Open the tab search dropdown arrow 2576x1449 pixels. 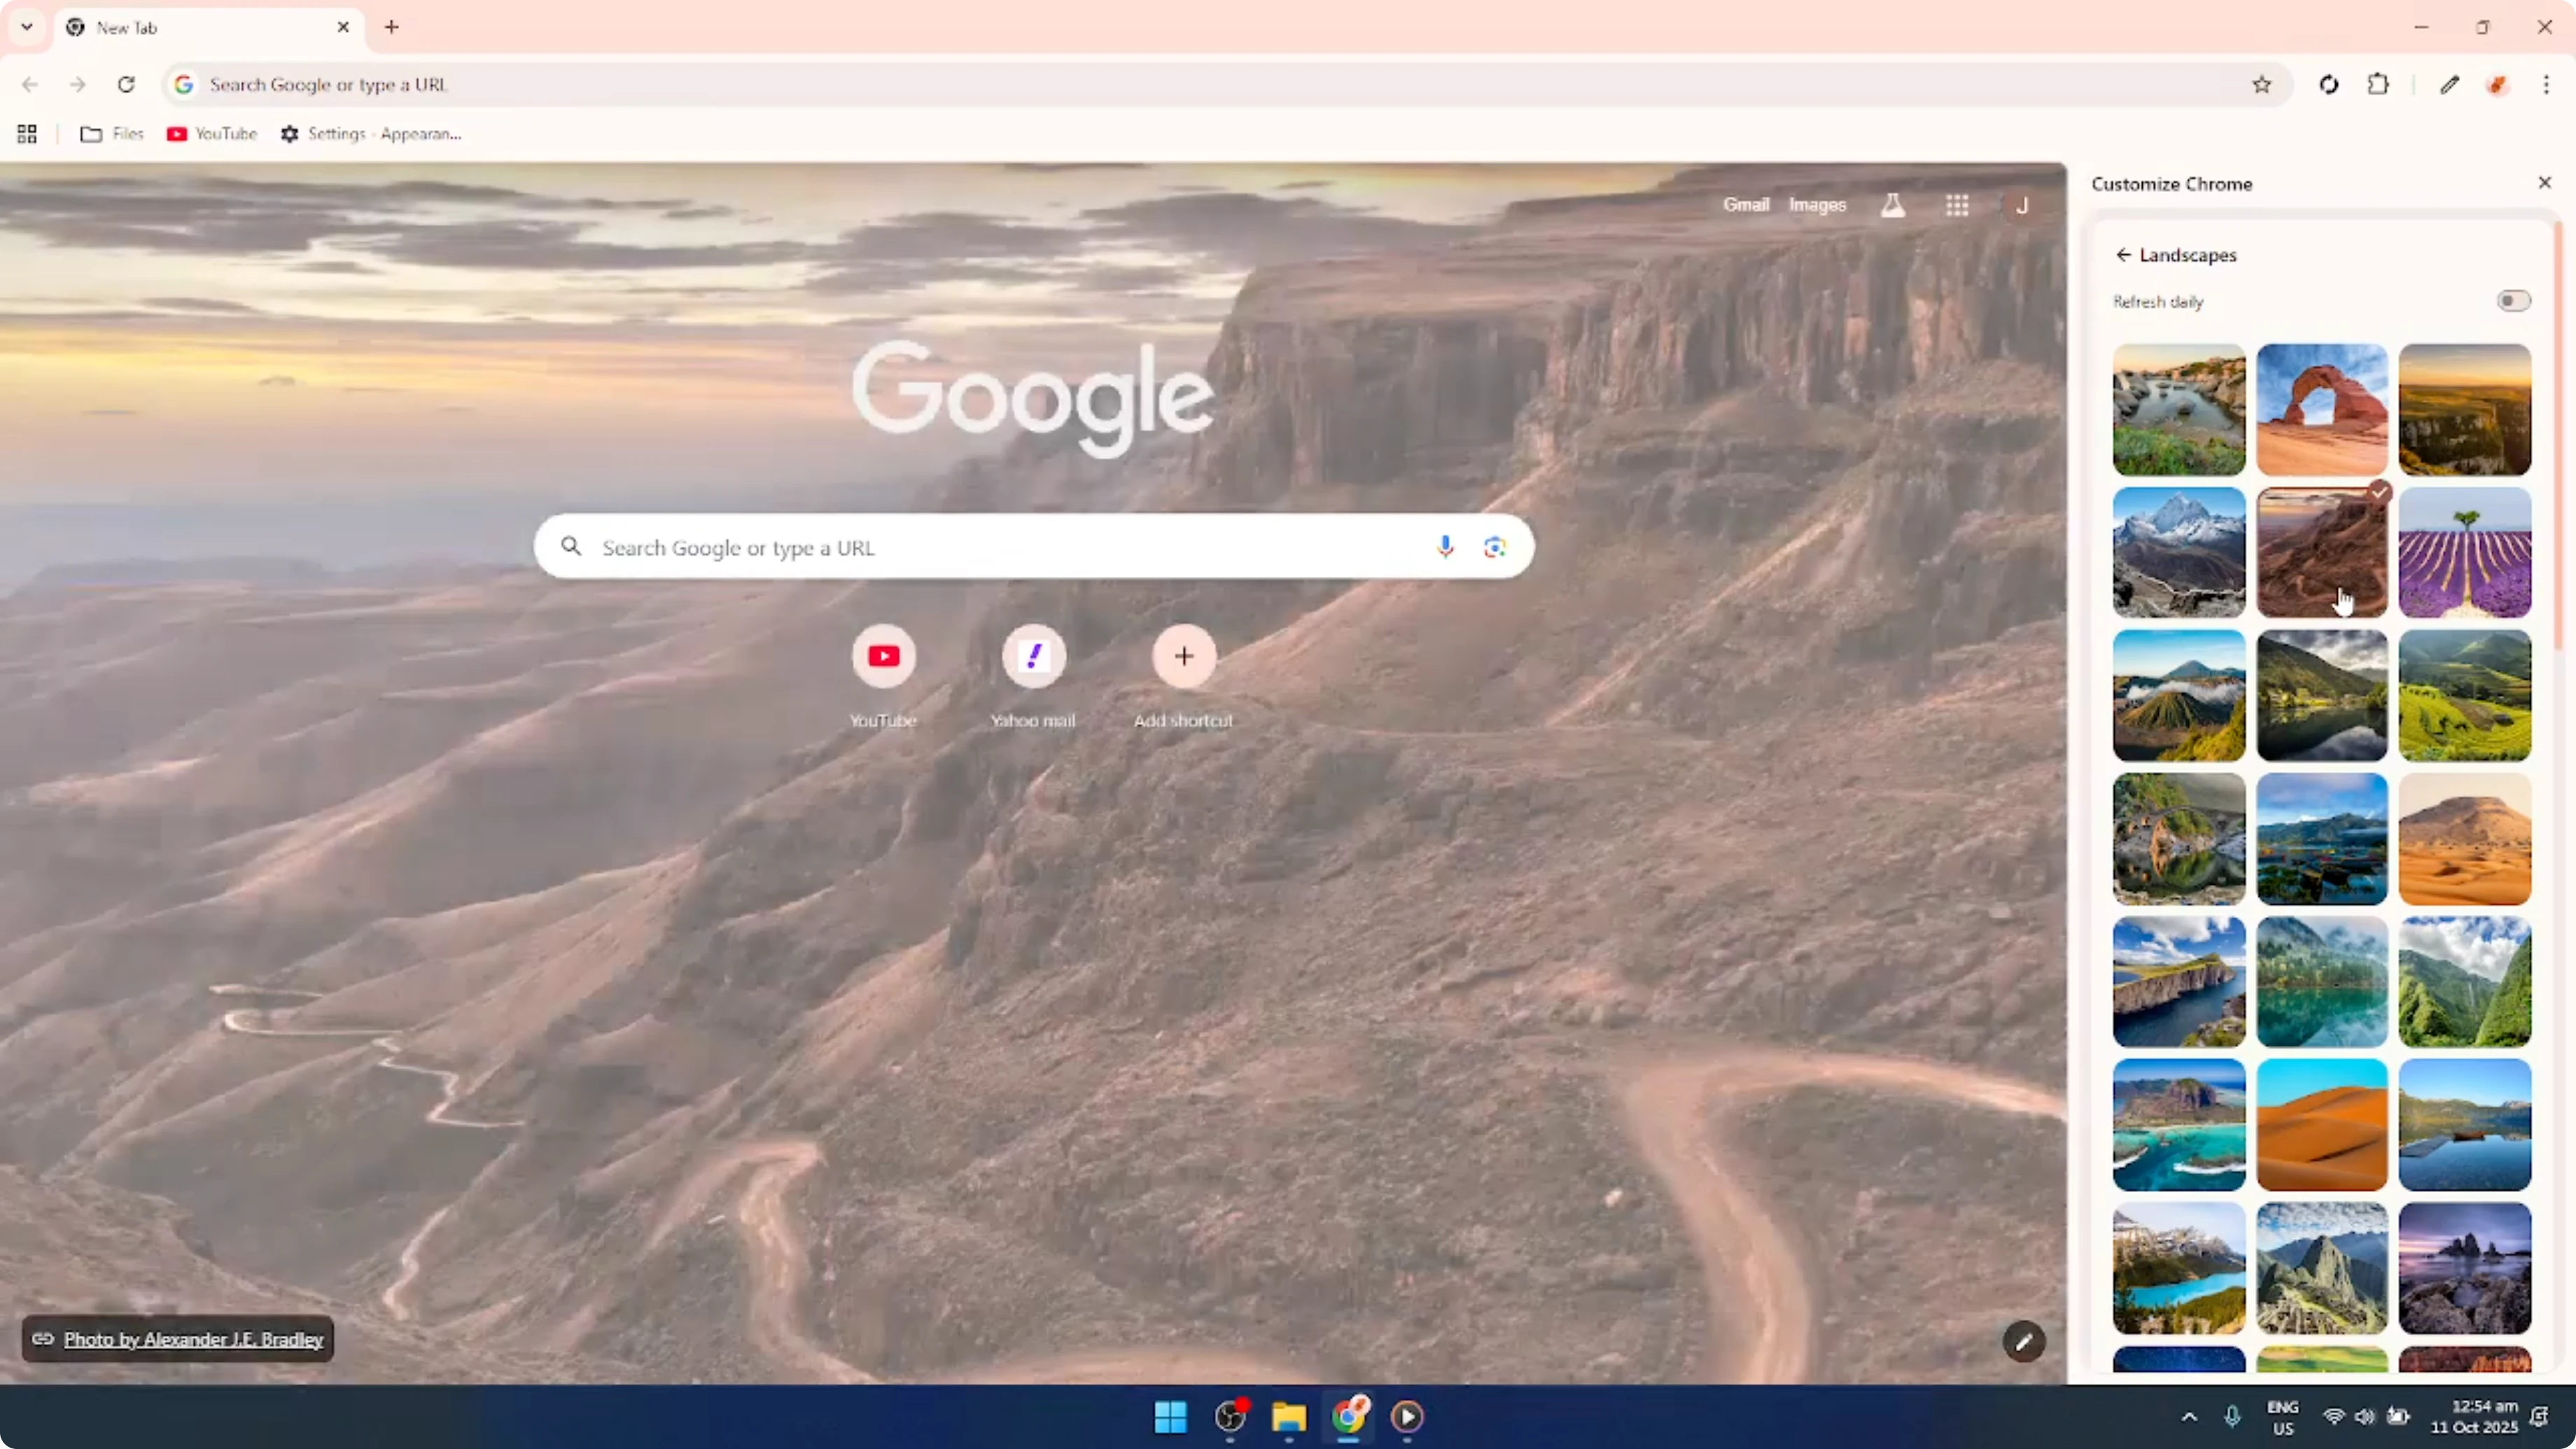[x=26, y=27]
